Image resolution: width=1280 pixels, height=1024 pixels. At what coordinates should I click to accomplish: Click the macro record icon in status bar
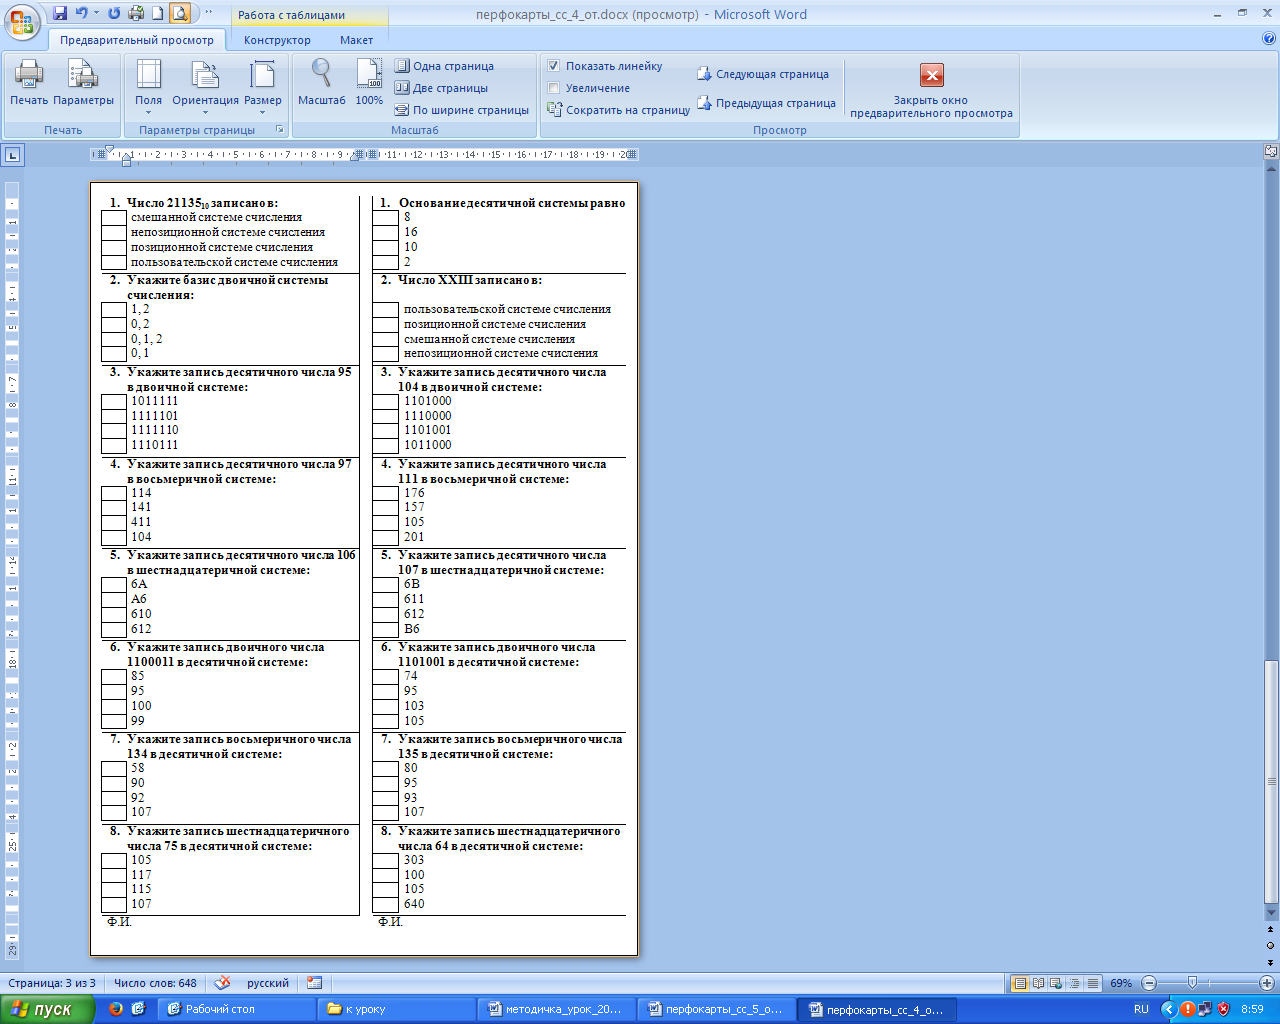[x=315, y=983]
